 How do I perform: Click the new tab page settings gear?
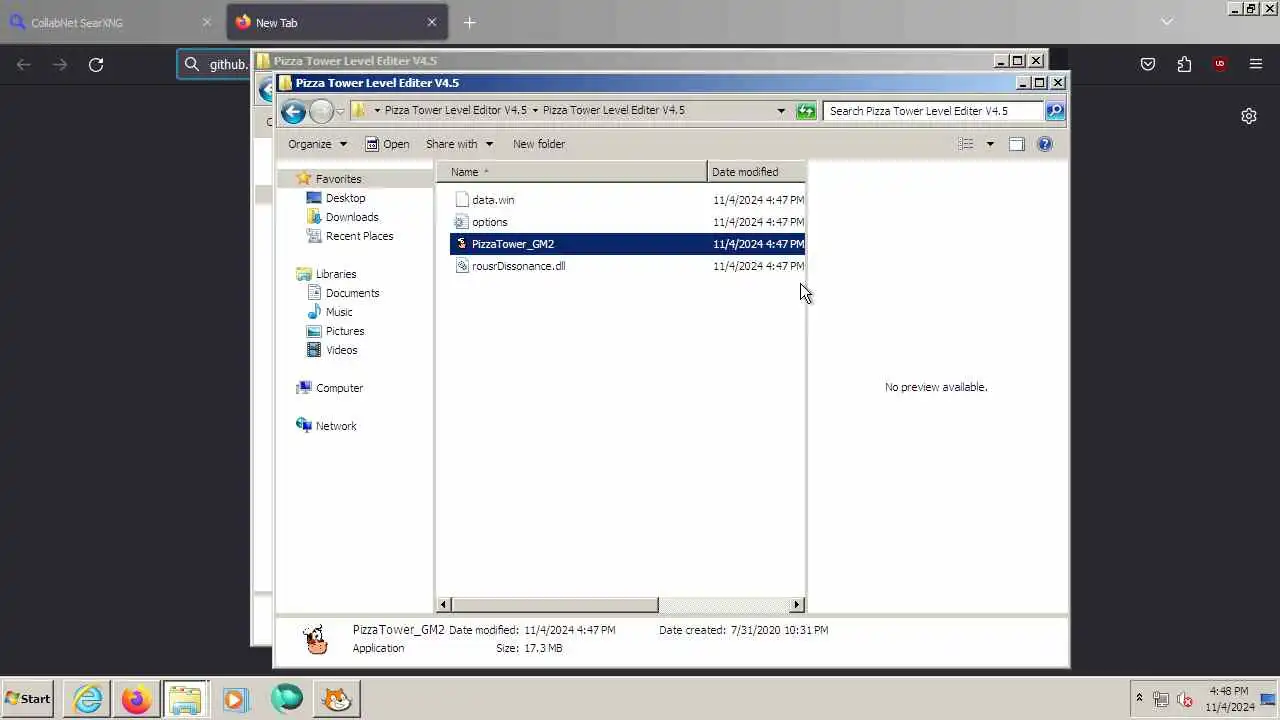click(x=1249, y=116)
